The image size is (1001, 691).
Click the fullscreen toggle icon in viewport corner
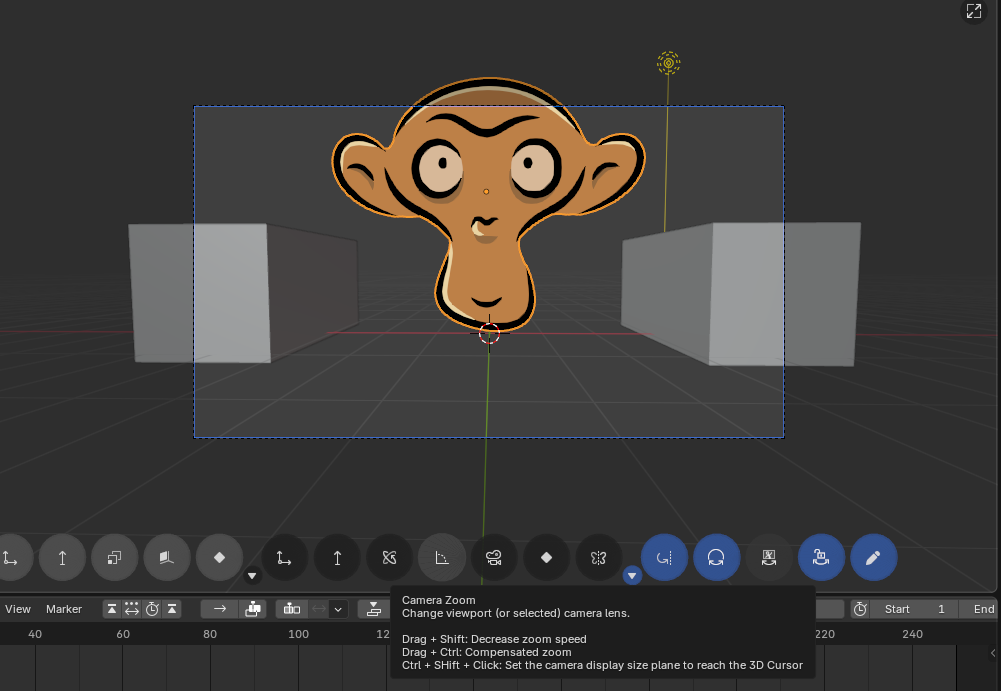(x=974, y=11)
